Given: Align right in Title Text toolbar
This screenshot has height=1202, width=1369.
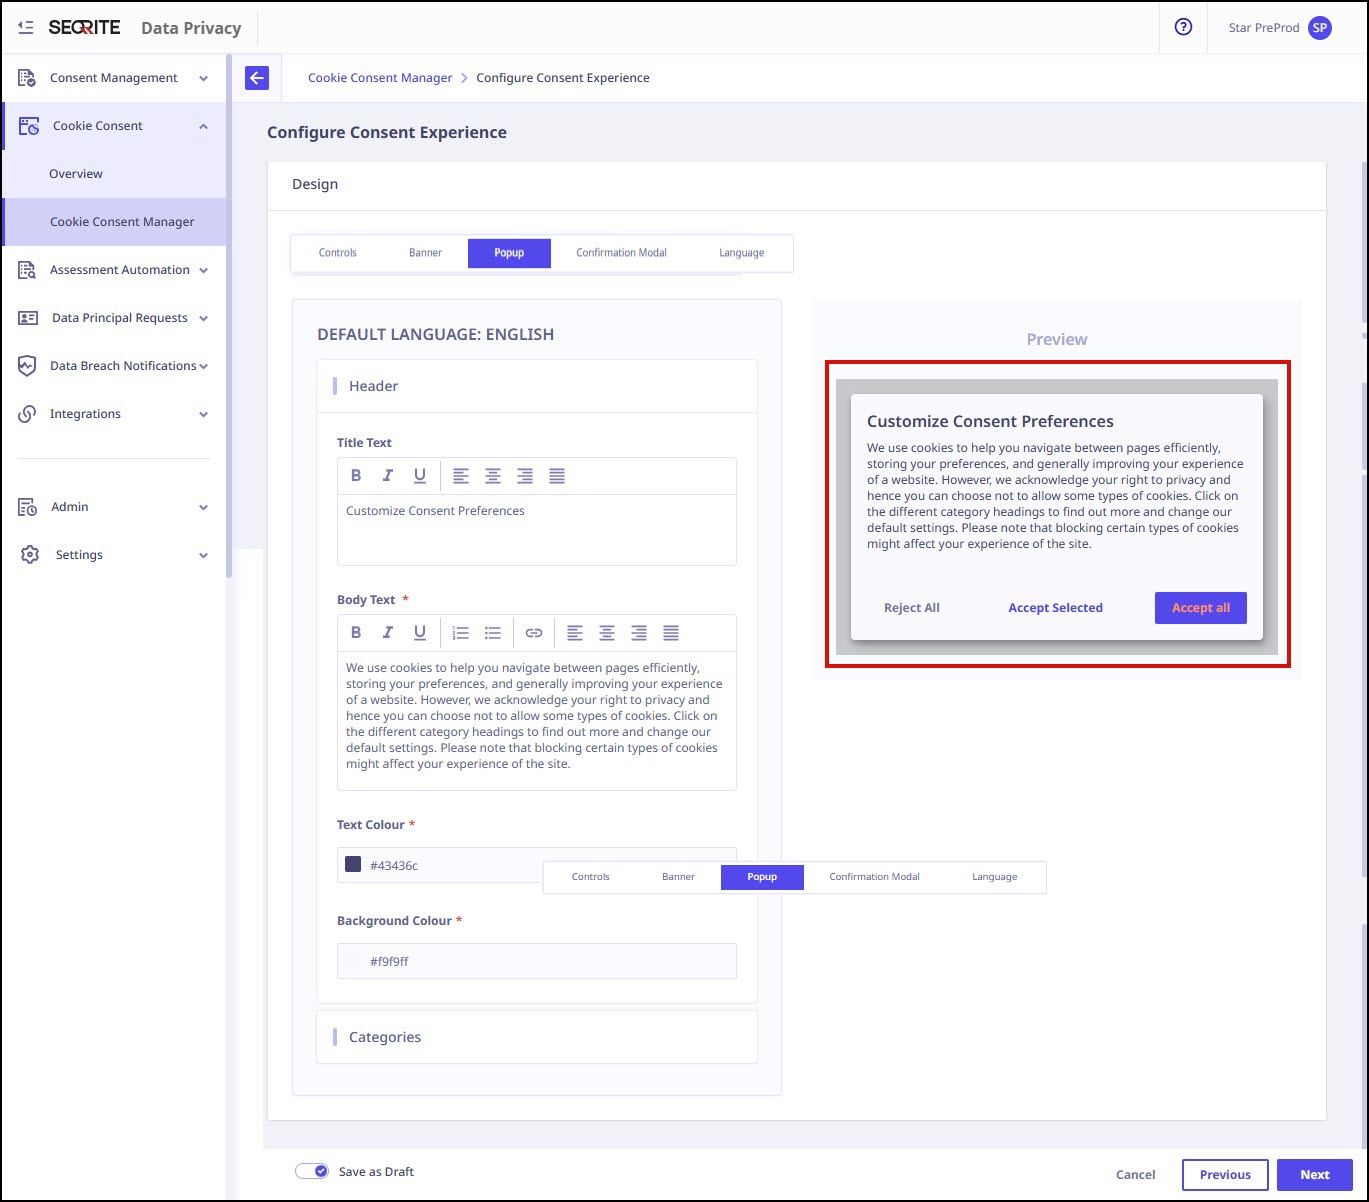Looking at the screenshot, I should (525, 476).
